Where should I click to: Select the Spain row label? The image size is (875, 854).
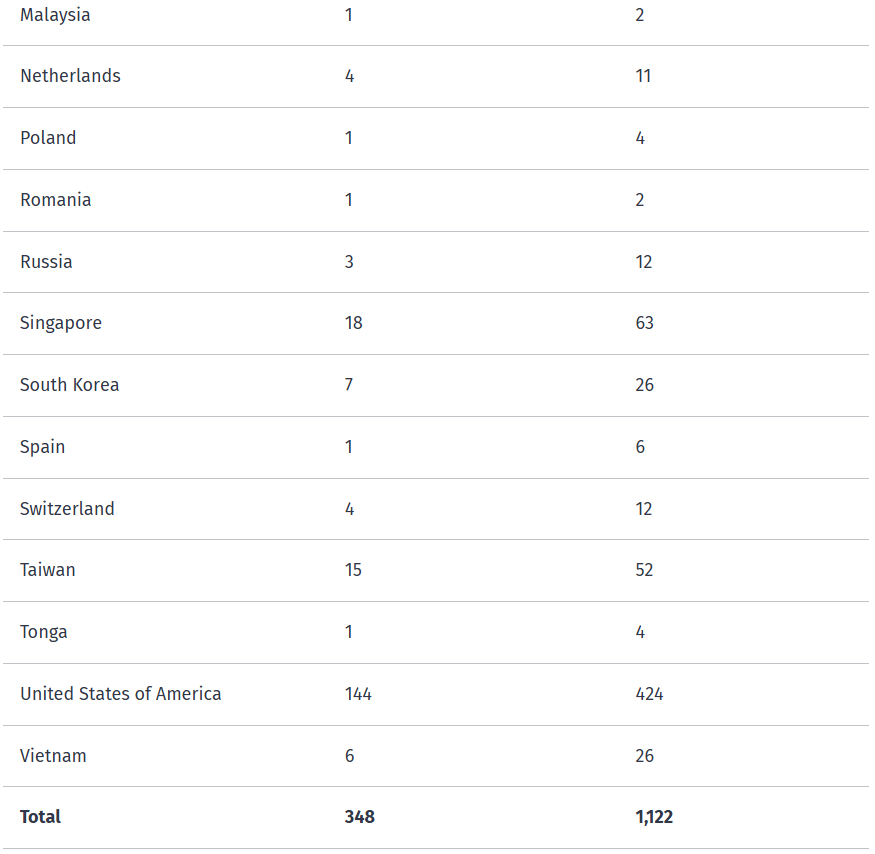click(43, 447)
